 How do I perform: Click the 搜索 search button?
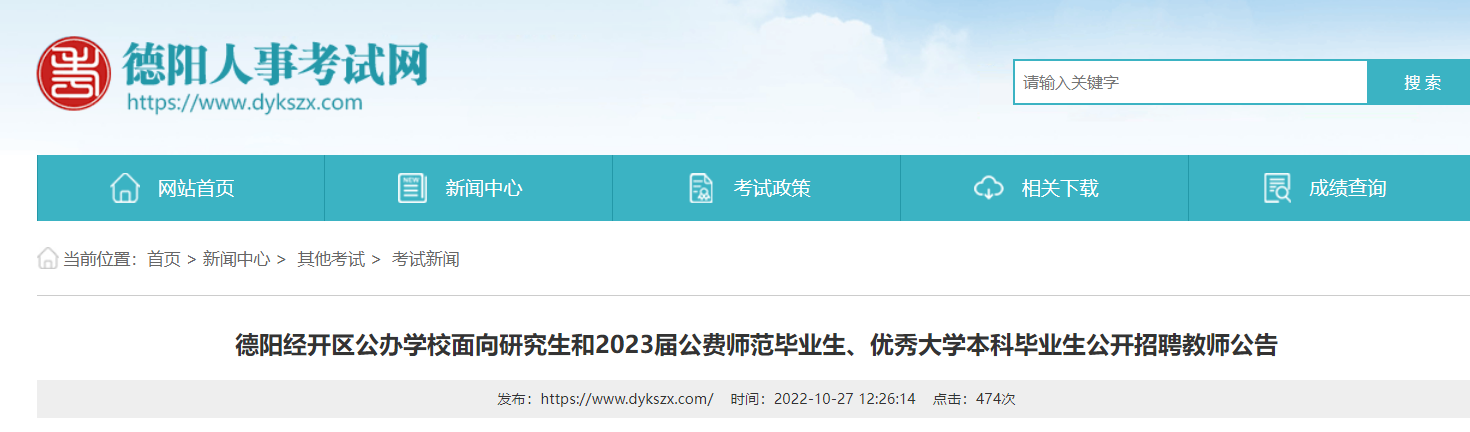pyautogui.click(x=1422, y=82)
